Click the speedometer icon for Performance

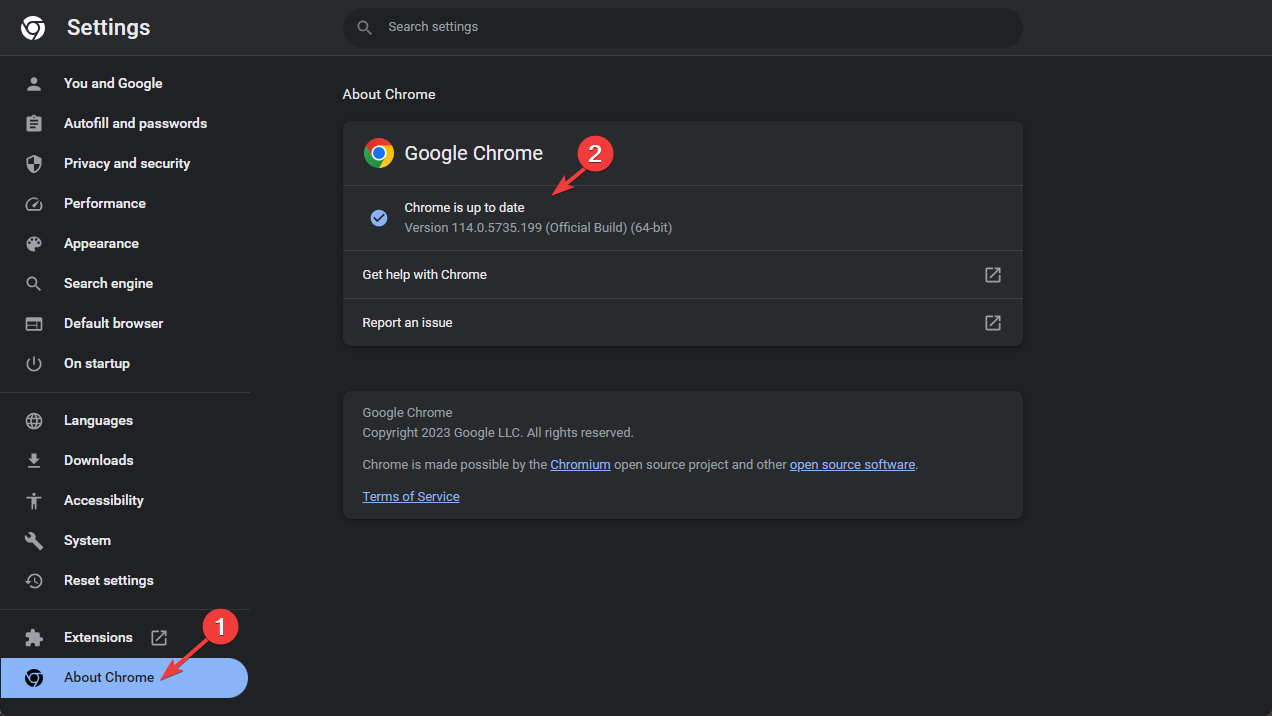click(x=34, y=203)
